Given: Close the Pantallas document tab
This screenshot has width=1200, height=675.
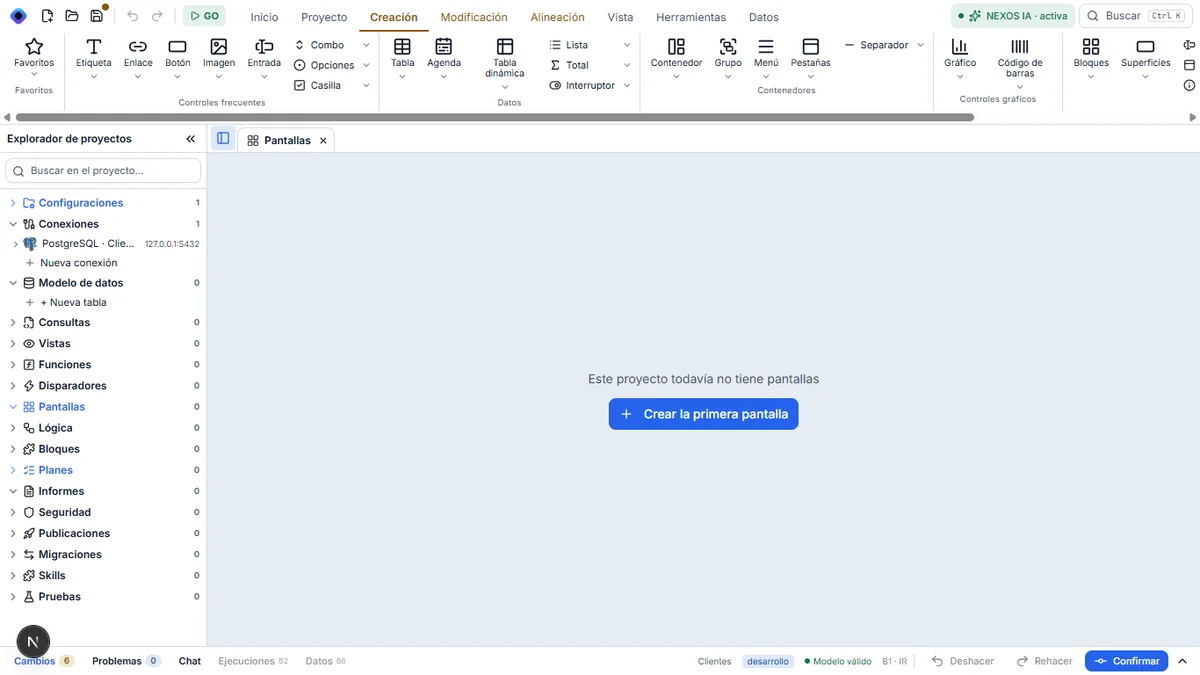Looking at the screenshot, I should pos(323,141).
